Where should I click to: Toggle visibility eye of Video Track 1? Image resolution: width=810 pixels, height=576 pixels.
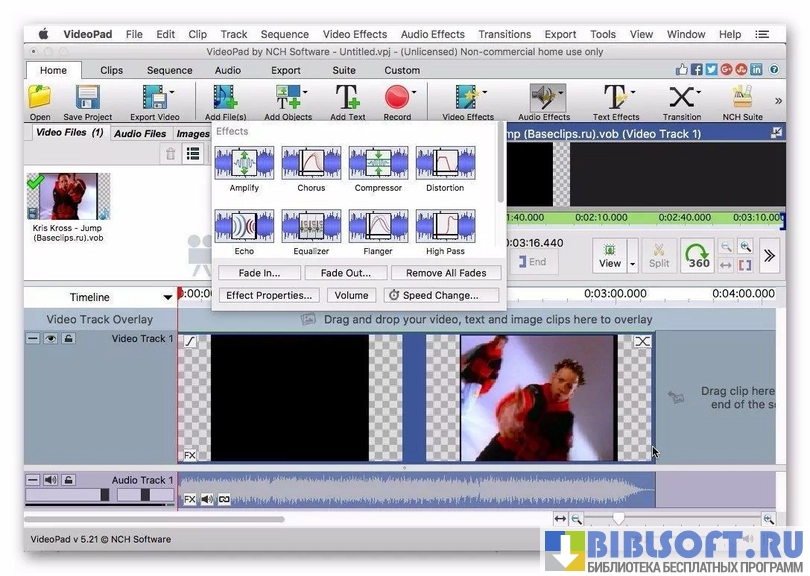click(50, 339)
